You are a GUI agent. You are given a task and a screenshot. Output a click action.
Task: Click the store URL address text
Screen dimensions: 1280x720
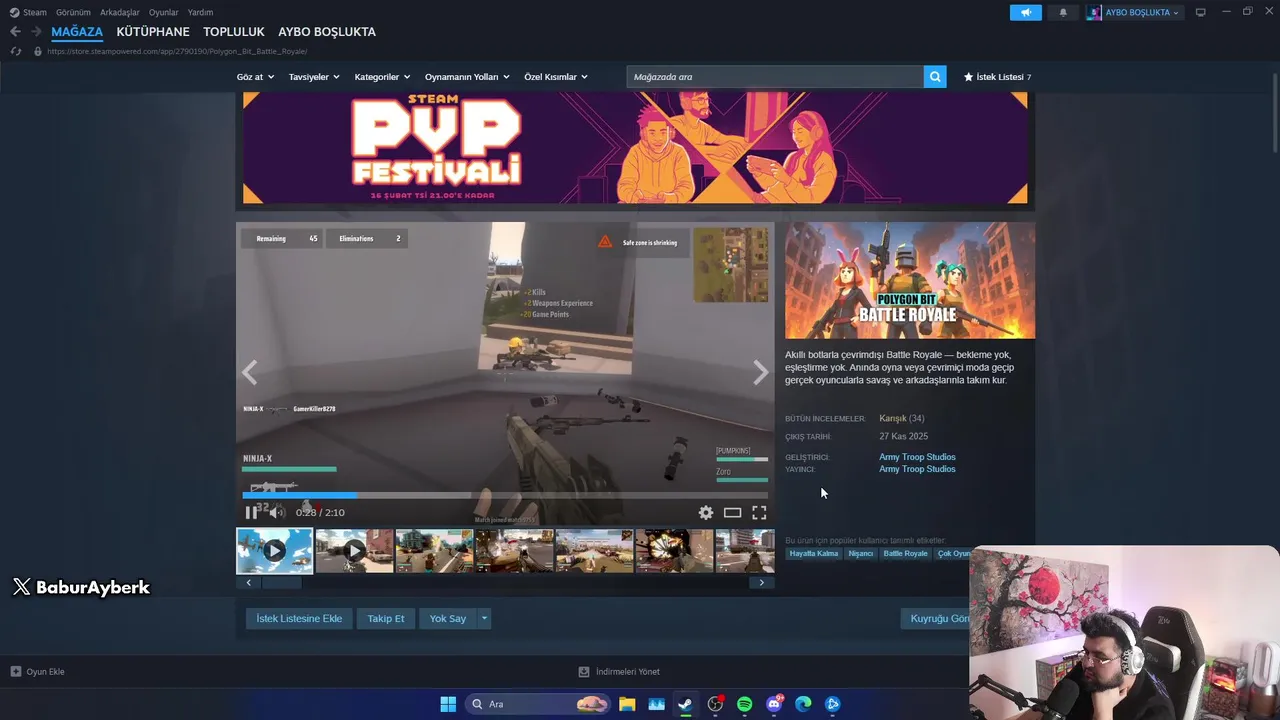tap(177, 51)
